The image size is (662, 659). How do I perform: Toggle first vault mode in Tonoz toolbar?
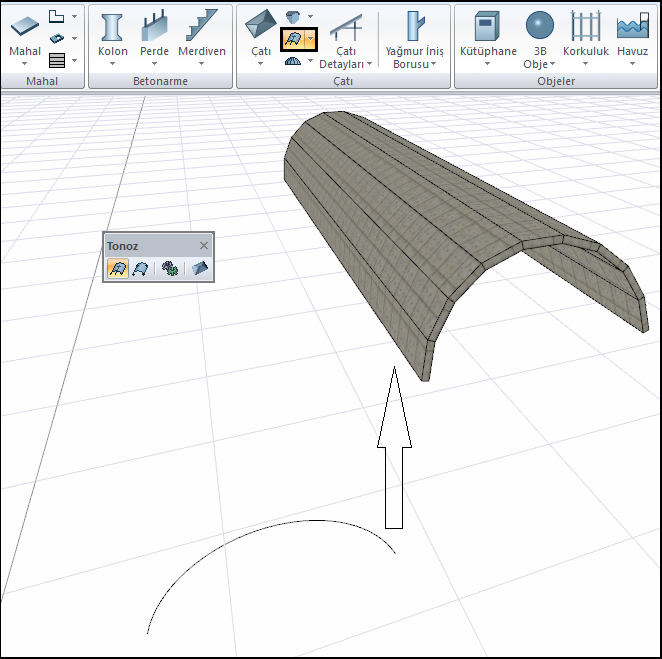tap(117, 268)
